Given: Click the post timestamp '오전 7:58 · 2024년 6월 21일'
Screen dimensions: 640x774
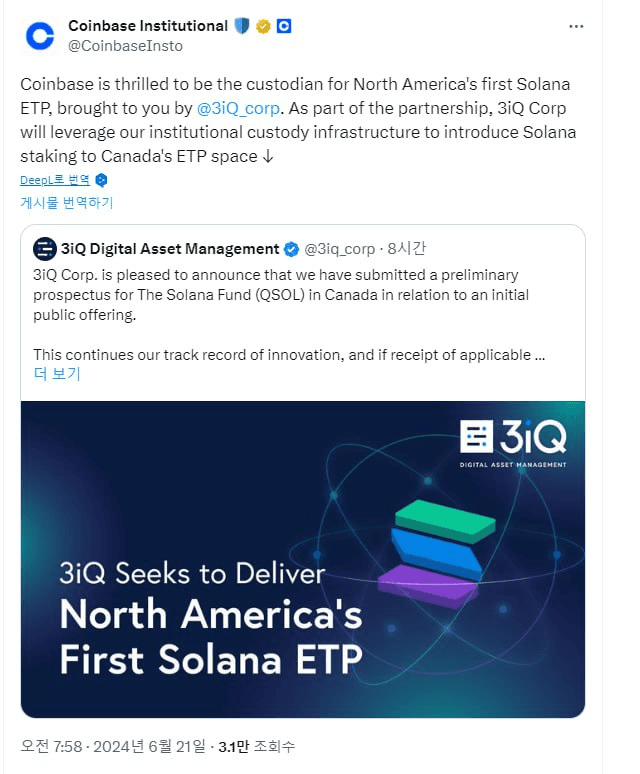Looking at the screenshot, I should click(x=113, y=746).
